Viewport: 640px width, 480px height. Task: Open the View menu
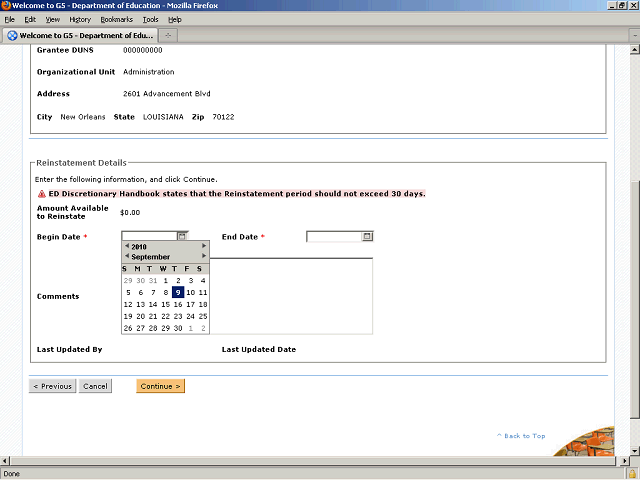pyautogui.click(x=53, y=20)
